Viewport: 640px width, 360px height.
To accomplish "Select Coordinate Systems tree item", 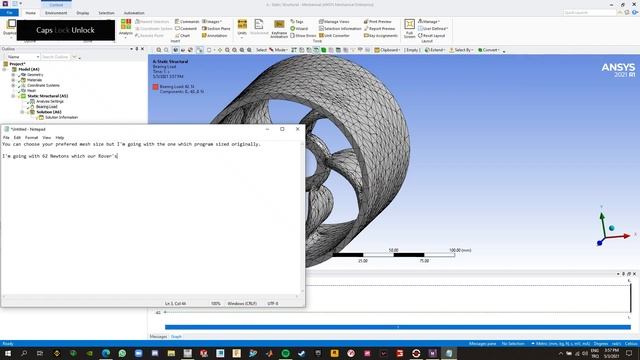I will coord(43,85).
